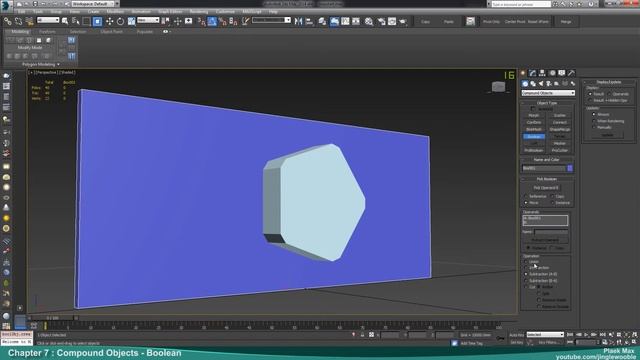The height and width of the screenshot is (360, 640).
Task: Select Subtraction (B-A) radio button
Action: (526, 281)
